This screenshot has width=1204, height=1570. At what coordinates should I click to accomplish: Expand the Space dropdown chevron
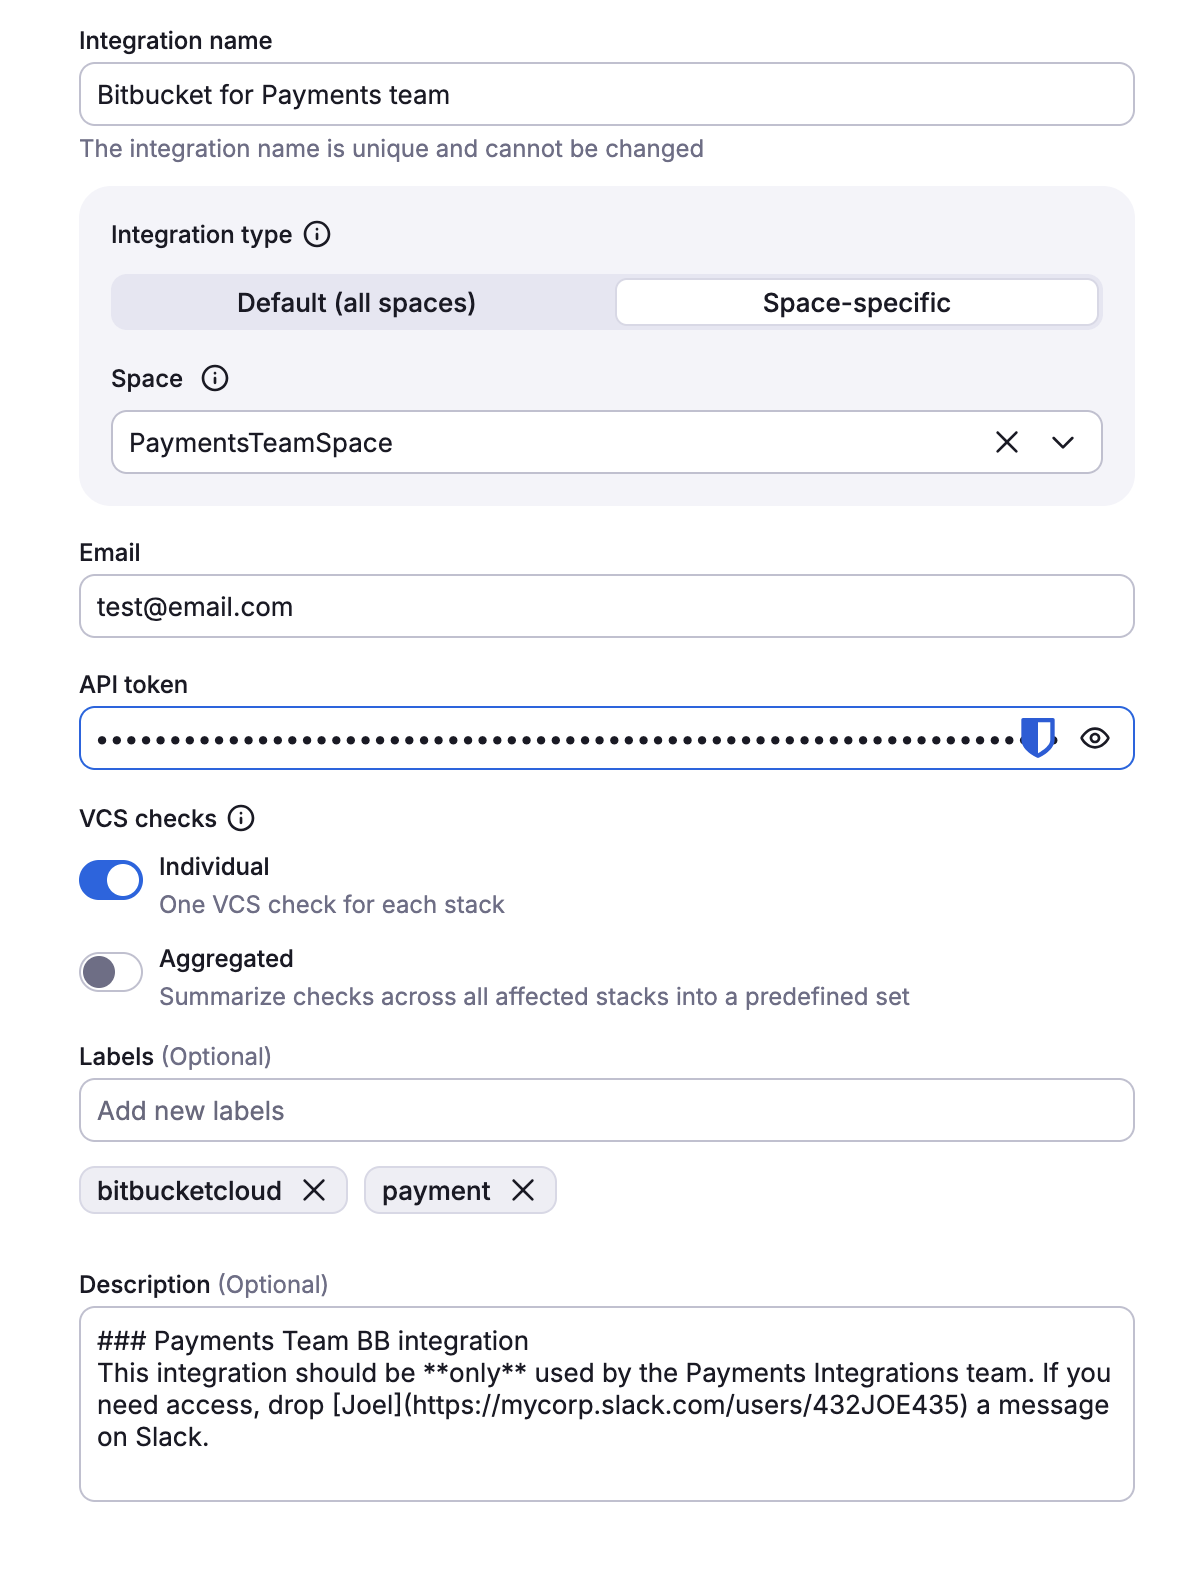pos(1063,442)
